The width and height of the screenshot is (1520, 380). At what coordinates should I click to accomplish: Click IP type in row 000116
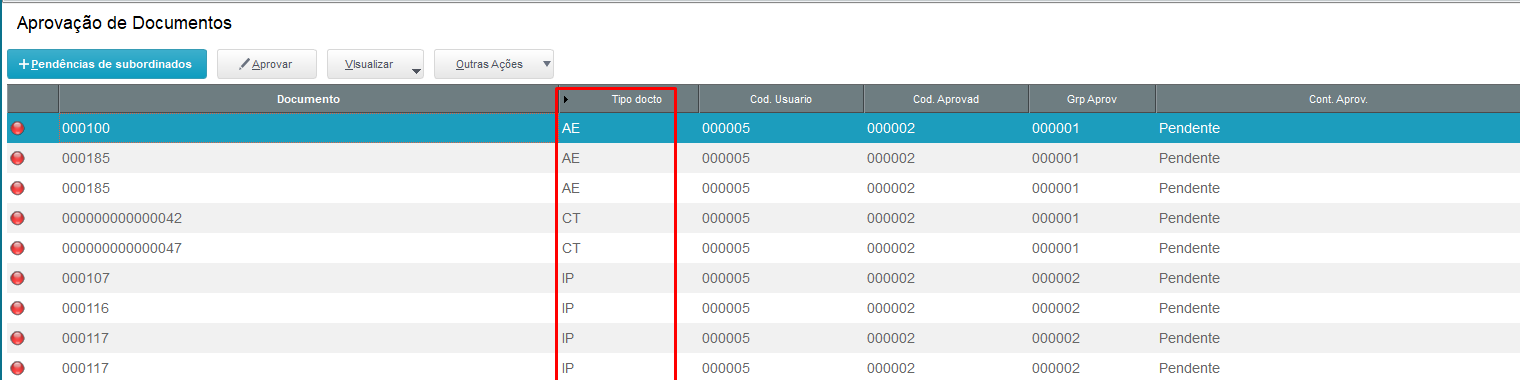click(568, 308)
